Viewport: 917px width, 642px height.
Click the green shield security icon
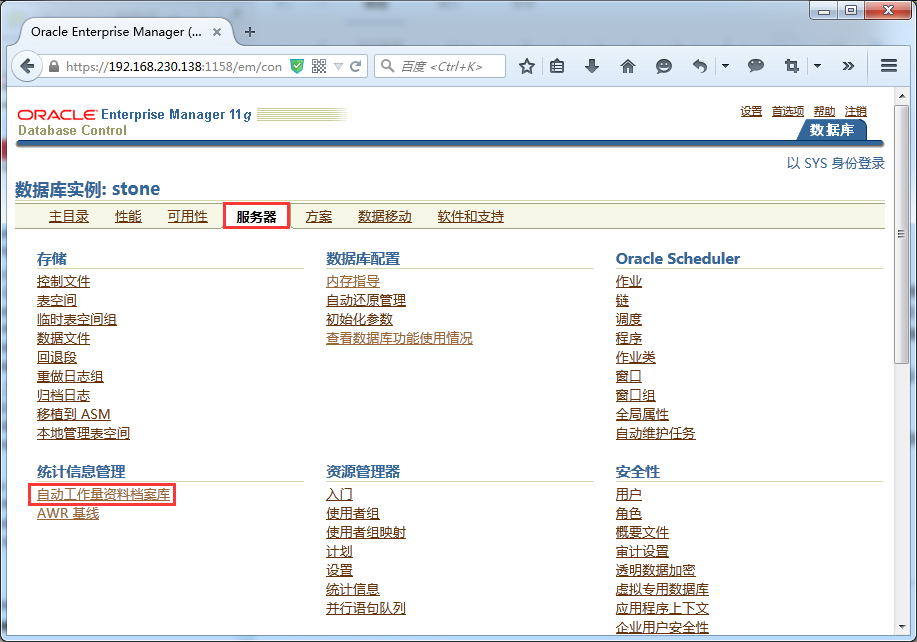pyautogui.click(x=297, y=67)
